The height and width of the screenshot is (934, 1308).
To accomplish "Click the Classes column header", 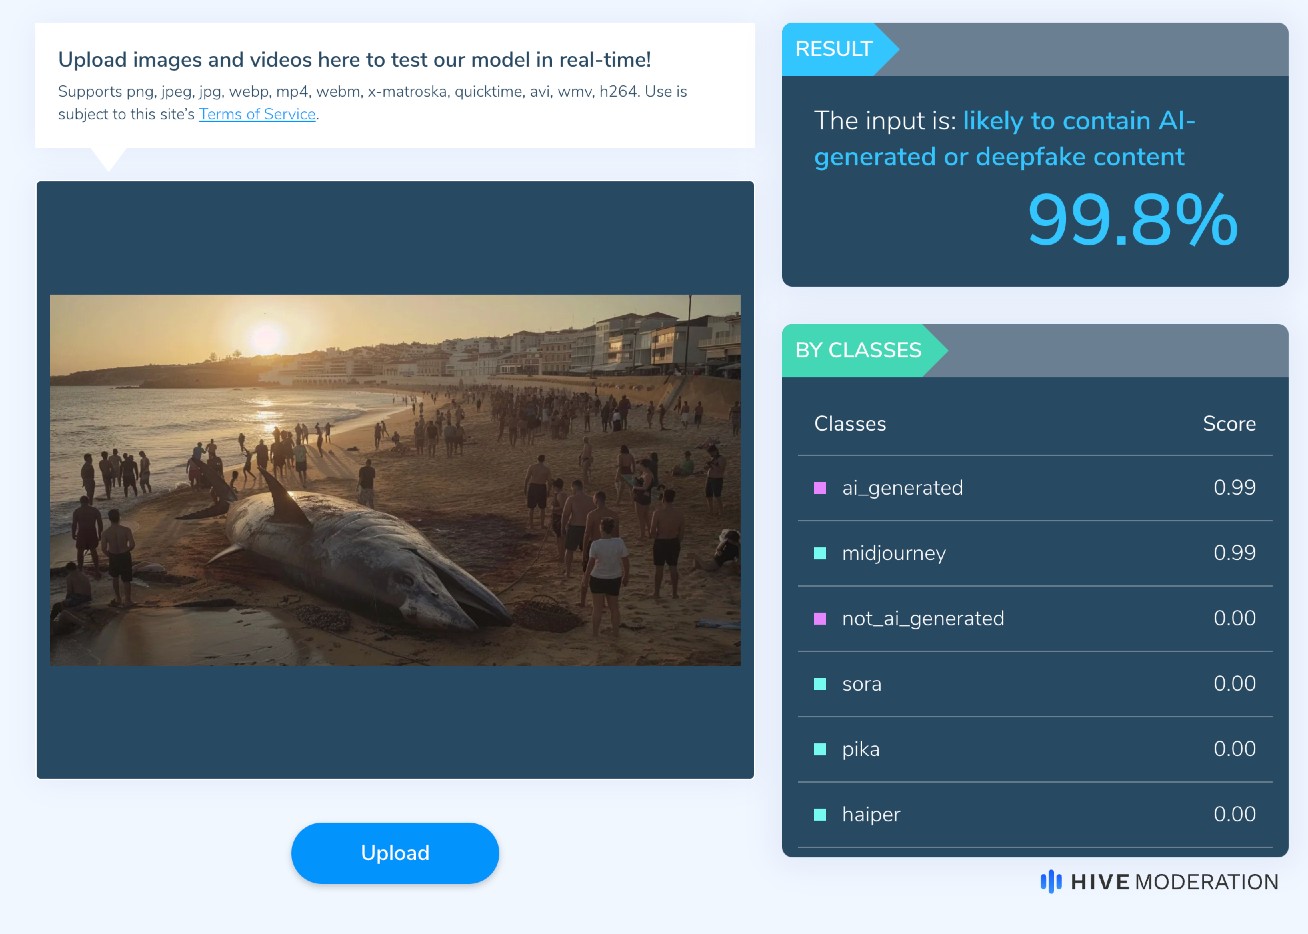I will tap(850, 423).
